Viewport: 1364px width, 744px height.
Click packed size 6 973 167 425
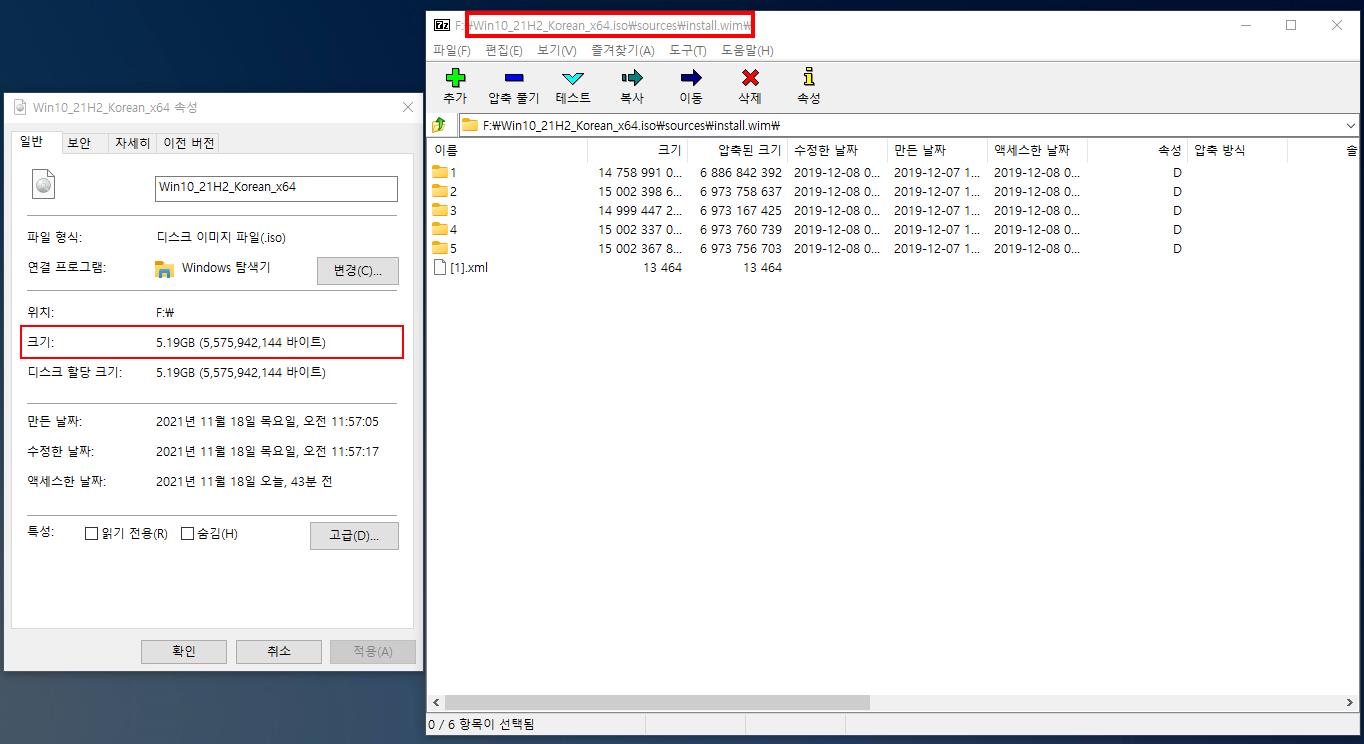[x=741, y=210]
